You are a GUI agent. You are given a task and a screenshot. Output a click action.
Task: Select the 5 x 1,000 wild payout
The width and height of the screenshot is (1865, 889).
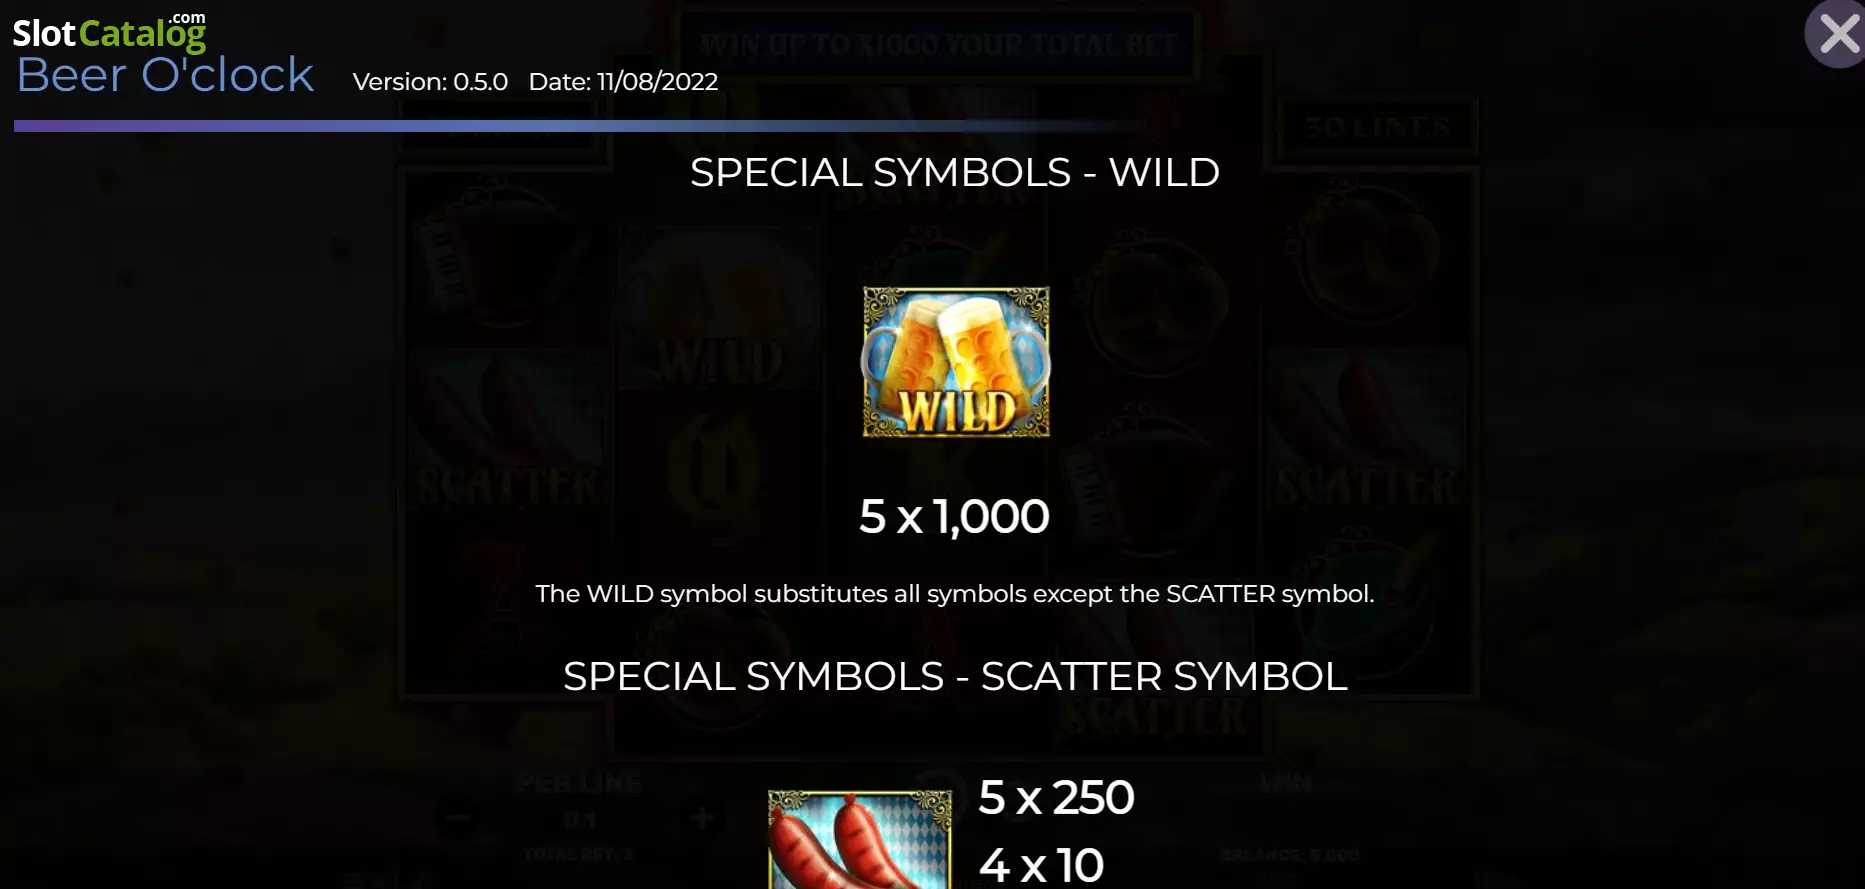tap(954, 516)
